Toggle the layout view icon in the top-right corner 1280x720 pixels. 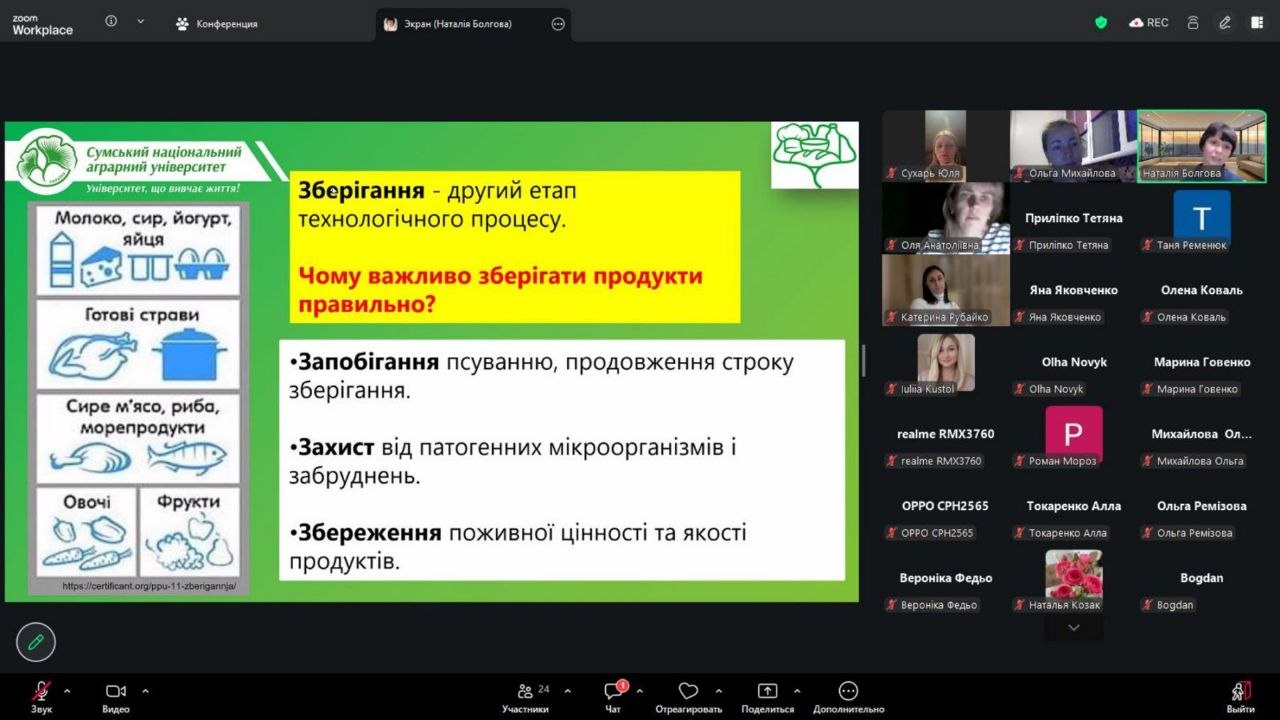pos(1257,23)
